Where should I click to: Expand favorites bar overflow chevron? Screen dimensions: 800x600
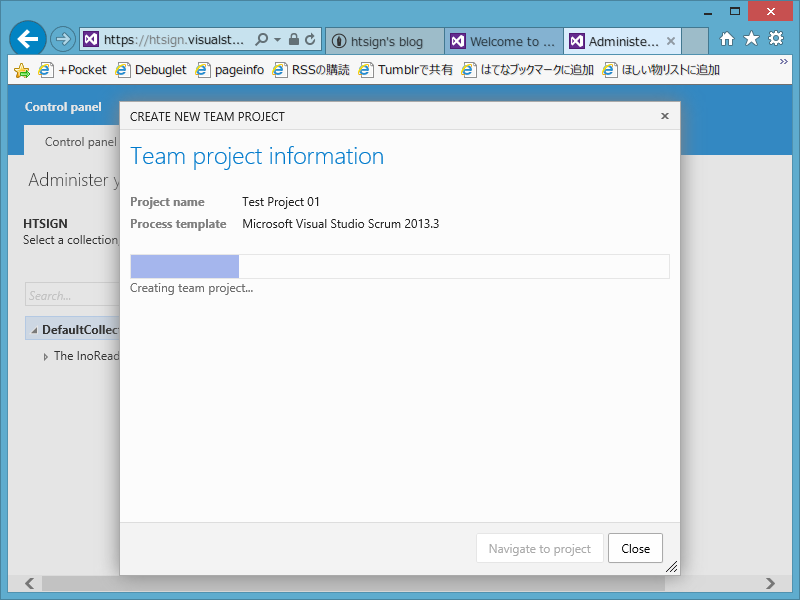point(784,62)
